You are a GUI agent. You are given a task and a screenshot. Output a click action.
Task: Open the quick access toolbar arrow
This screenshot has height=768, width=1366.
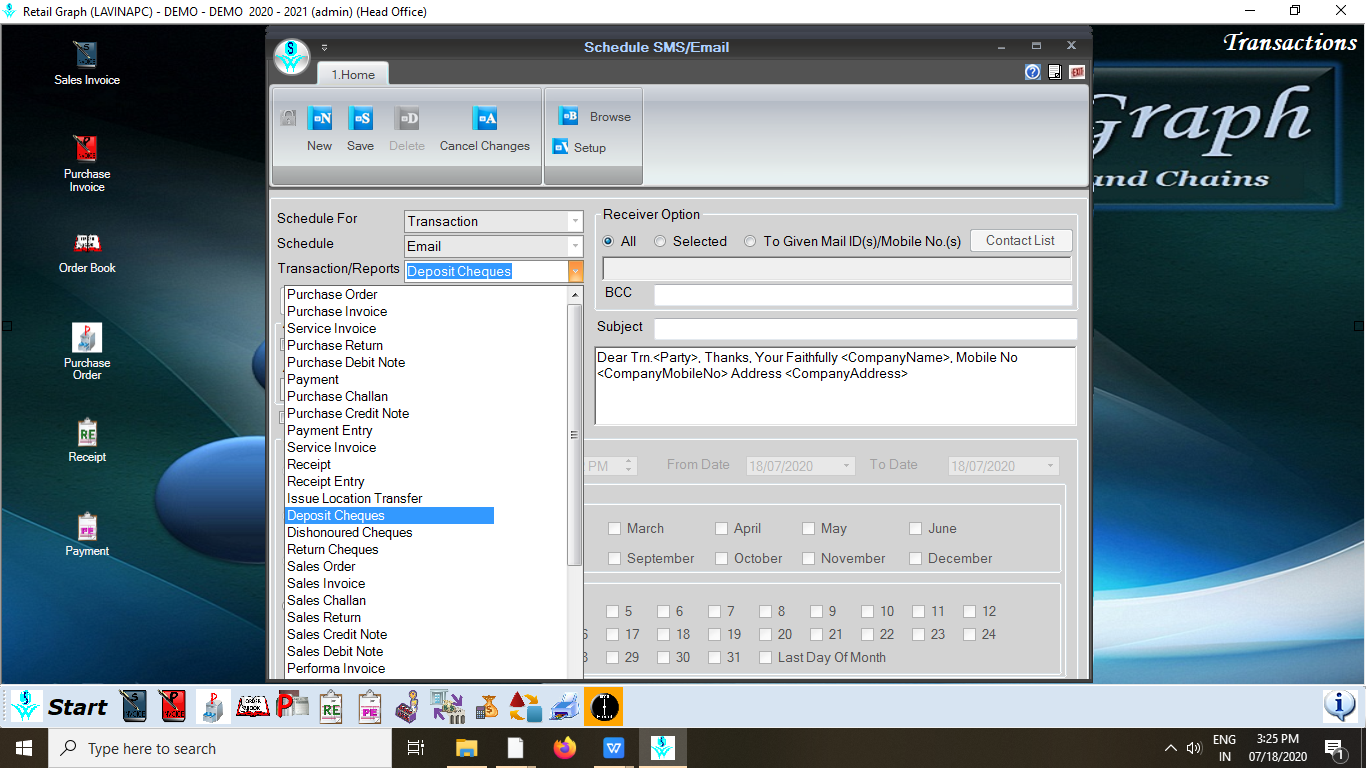(324, 47)
